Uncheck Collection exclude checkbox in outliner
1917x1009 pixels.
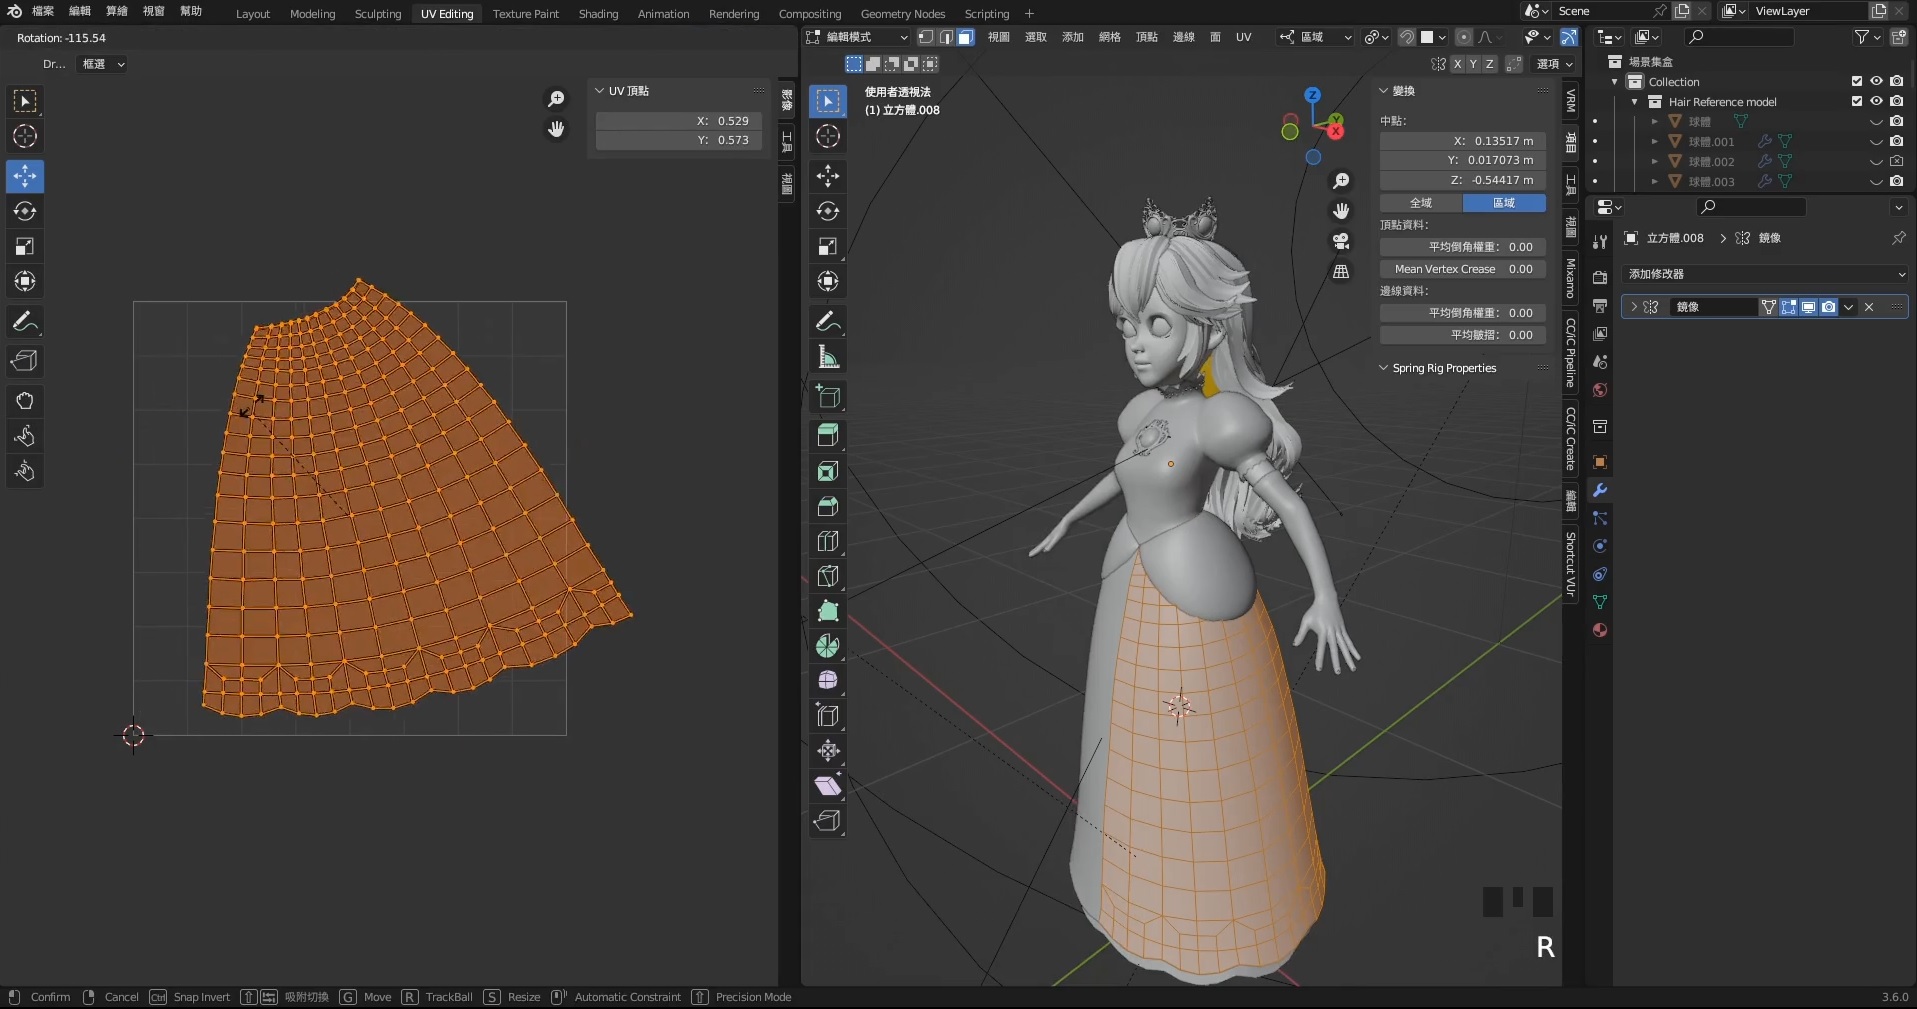pyautogui.click(x=1857, y=81)
